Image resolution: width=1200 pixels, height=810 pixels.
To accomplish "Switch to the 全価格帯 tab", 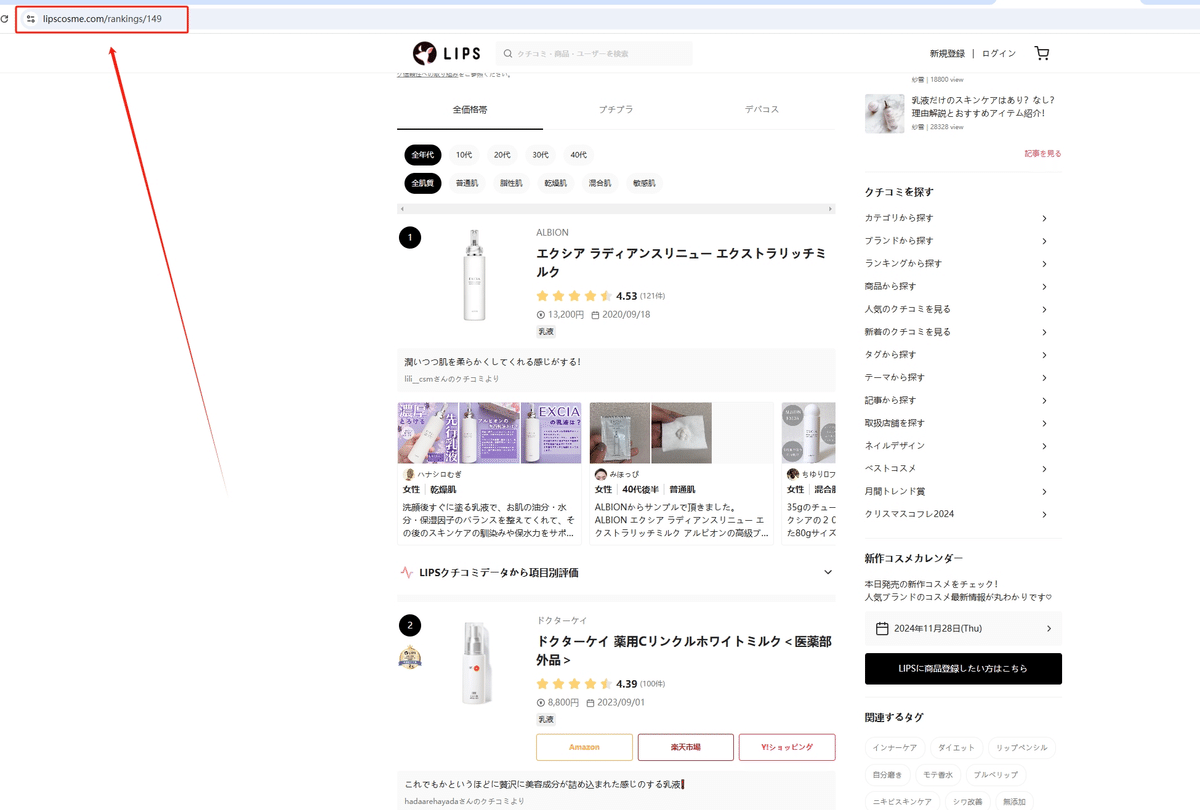I will pos(470,109).
